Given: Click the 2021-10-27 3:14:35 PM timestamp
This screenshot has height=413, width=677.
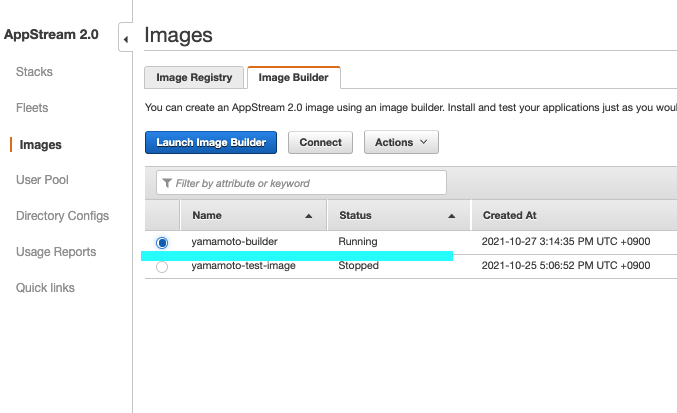Looking at the screenshot, I should point(566,241).
